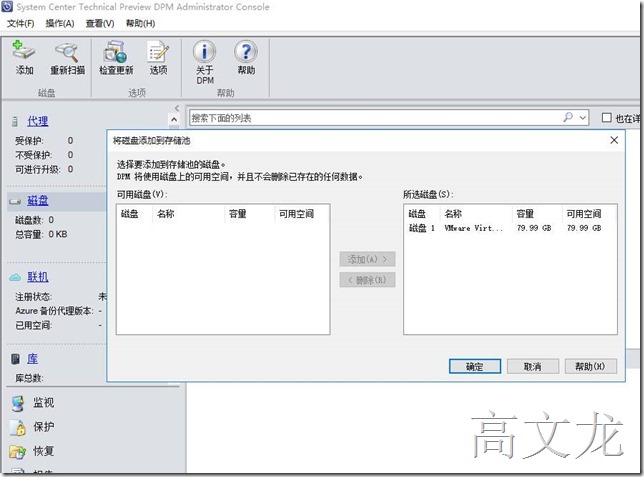The height and width of the screenshot is (477, 644).
Task: Cancel the dialog with 取消
Action: coord(533,366)
